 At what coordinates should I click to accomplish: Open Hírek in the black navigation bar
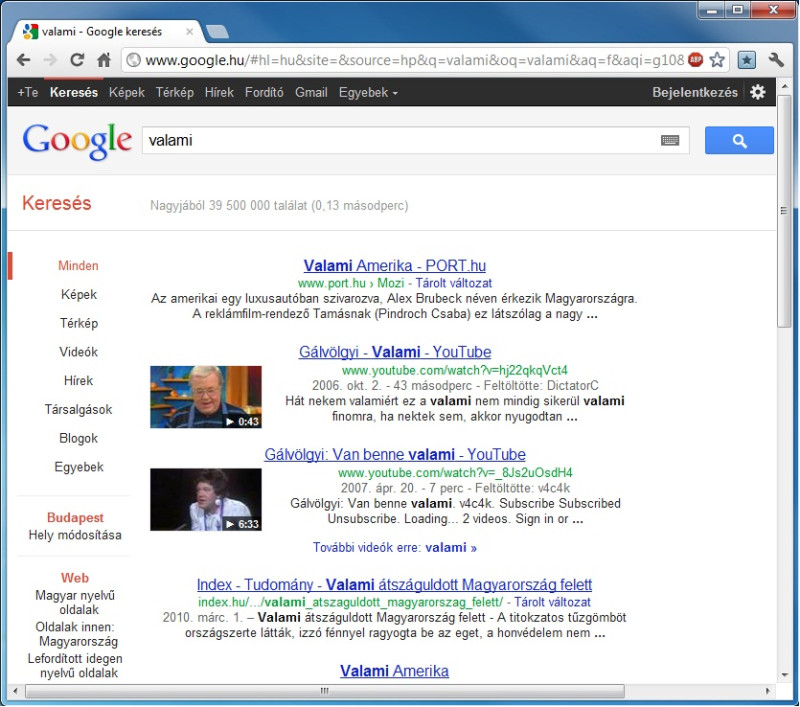219,92
